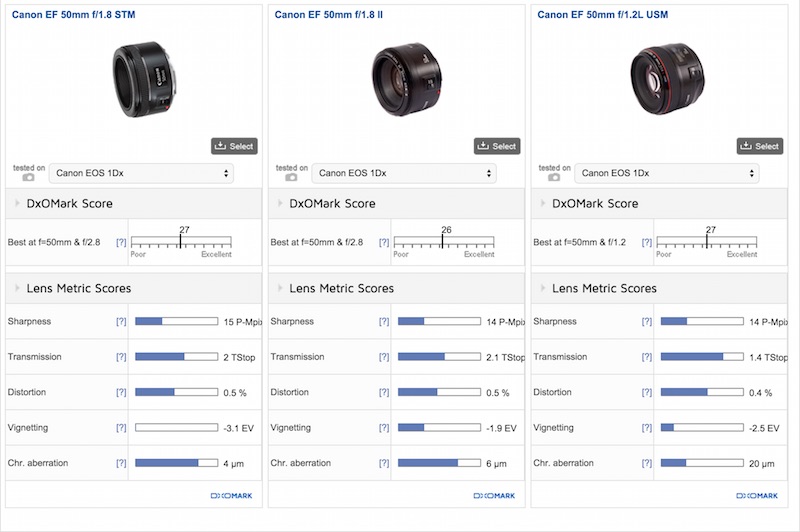Click the '0.4 %' distortion value

pos(760,393)
